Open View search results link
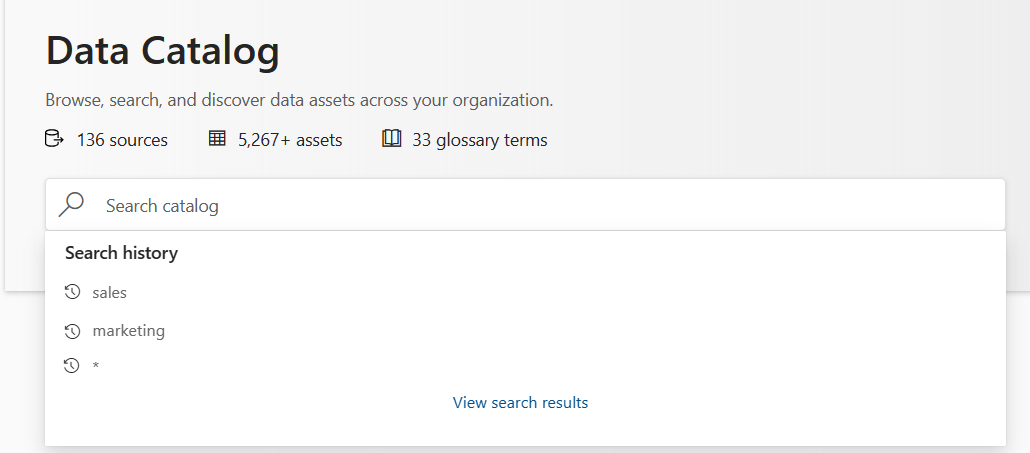The height and width of the screenshot is (453, 1030). (x=520, y=402)
